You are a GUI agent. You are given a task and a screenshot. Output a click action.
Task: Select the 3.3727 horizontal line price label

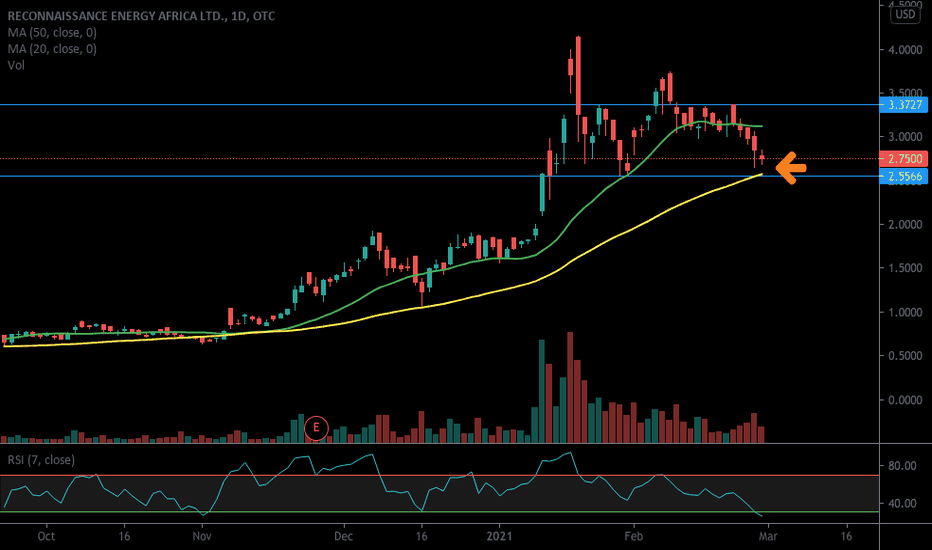[x=903, y=105]
